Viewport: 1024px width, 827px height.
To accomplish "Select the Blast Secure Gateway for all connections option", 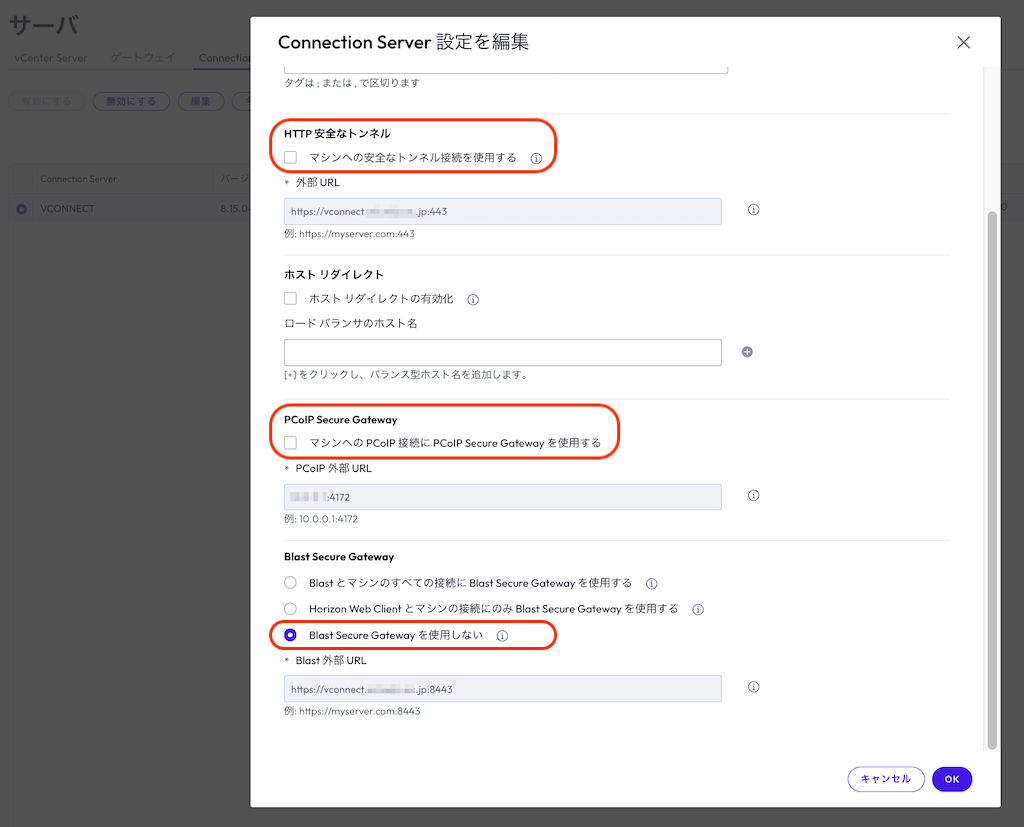I will [290, 583].
